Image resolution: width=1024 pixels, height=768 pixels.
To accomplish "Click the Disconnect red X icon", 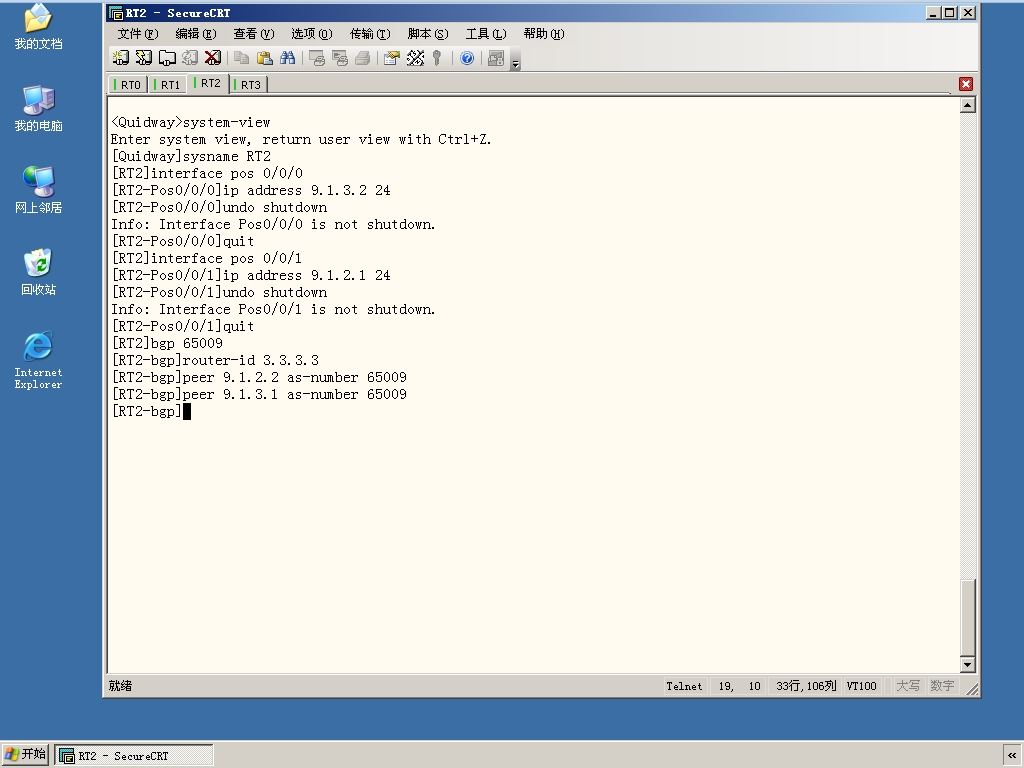I will pyautogui.click(x=213, y=58).
